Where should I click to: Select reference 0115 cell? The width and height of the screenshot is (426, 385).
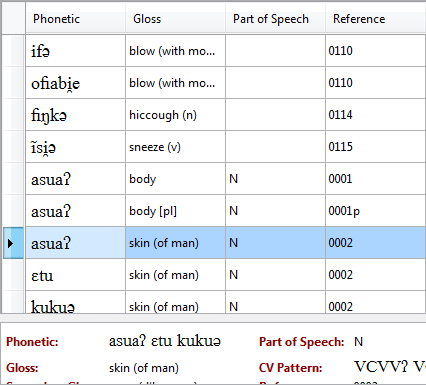(376, 147)
